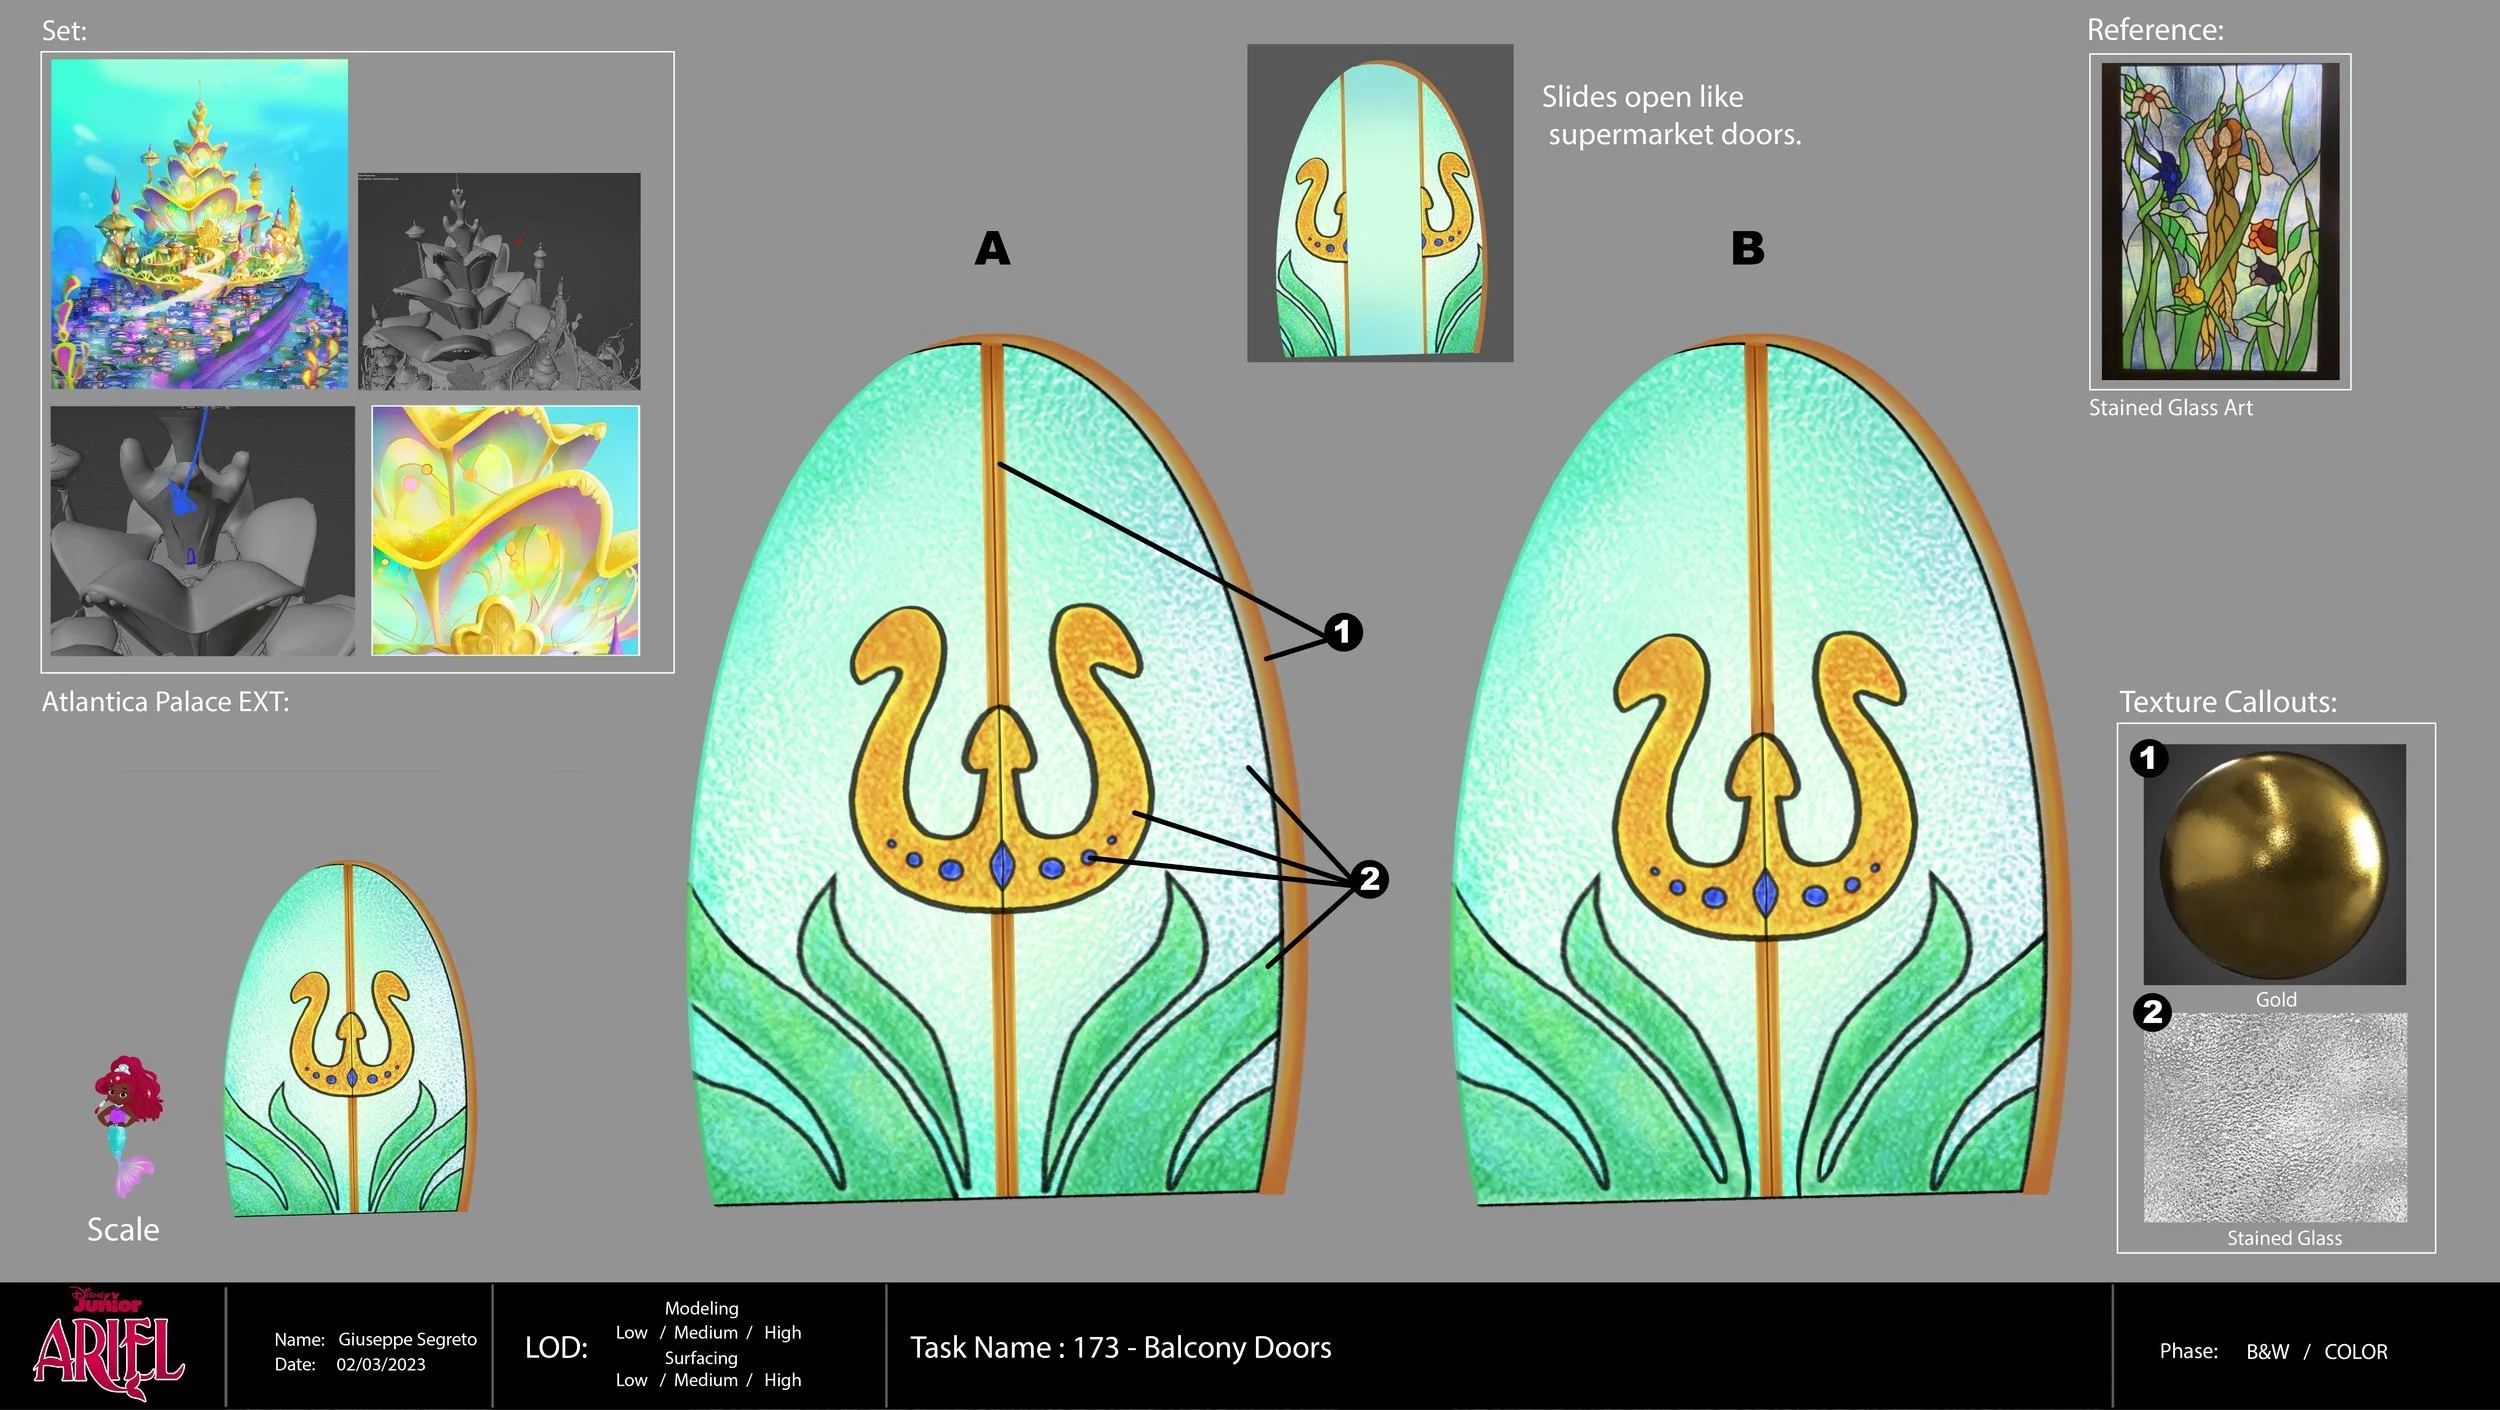Select the open sliding doors preview image
This screenshot has height=1410, width=2500.
point(1380,203)
